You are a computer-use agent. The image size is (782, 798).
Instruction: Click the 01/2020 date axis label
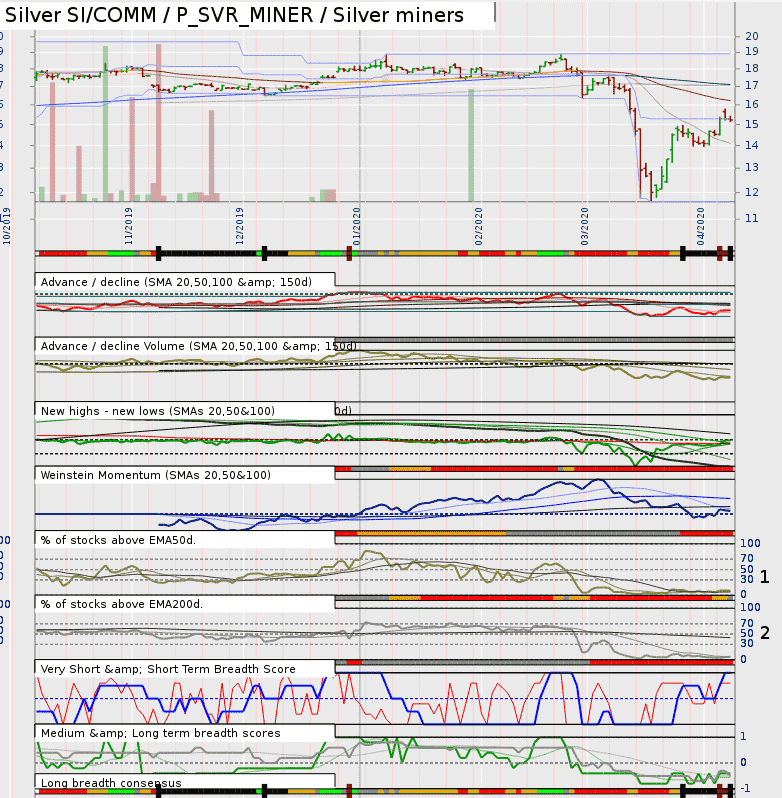point(357,226)
